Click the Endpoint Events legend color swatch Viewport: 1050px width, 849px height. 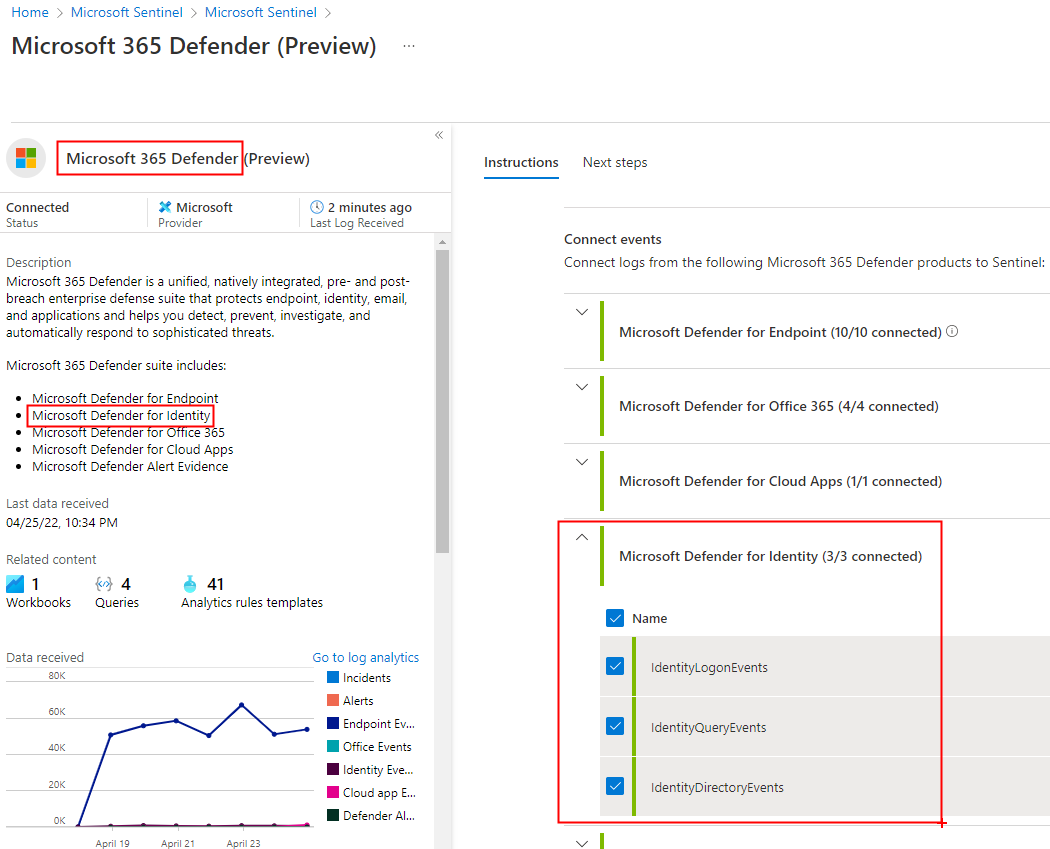(333, 723)
